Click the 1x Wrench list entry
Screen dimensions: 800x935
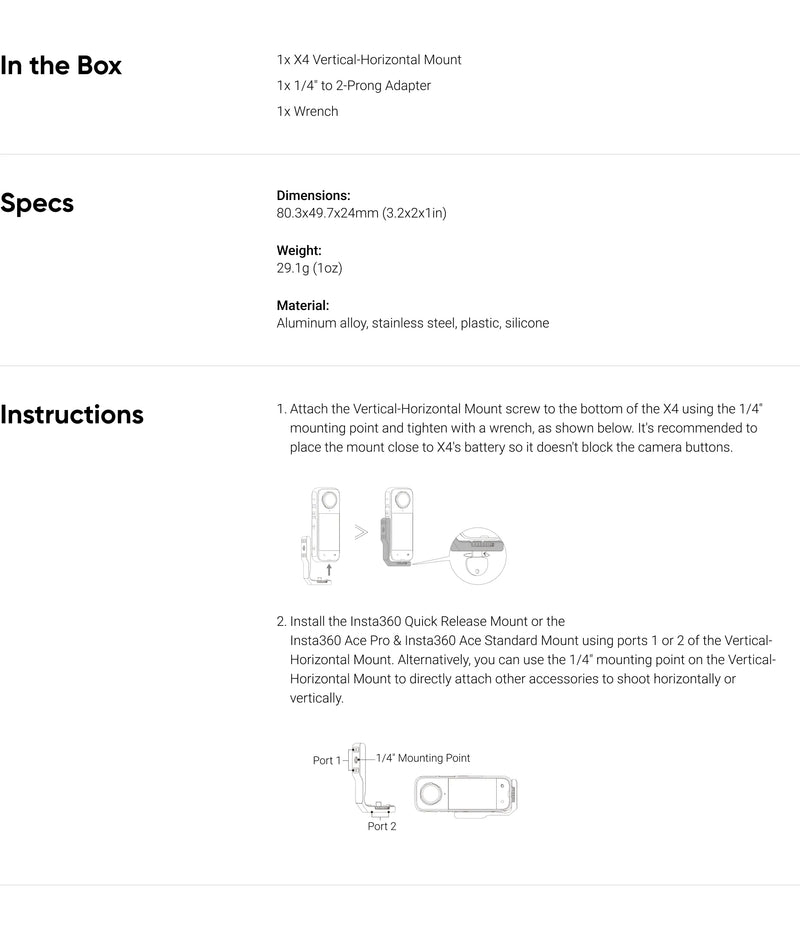pyautogui.click(x=307, y=112)
